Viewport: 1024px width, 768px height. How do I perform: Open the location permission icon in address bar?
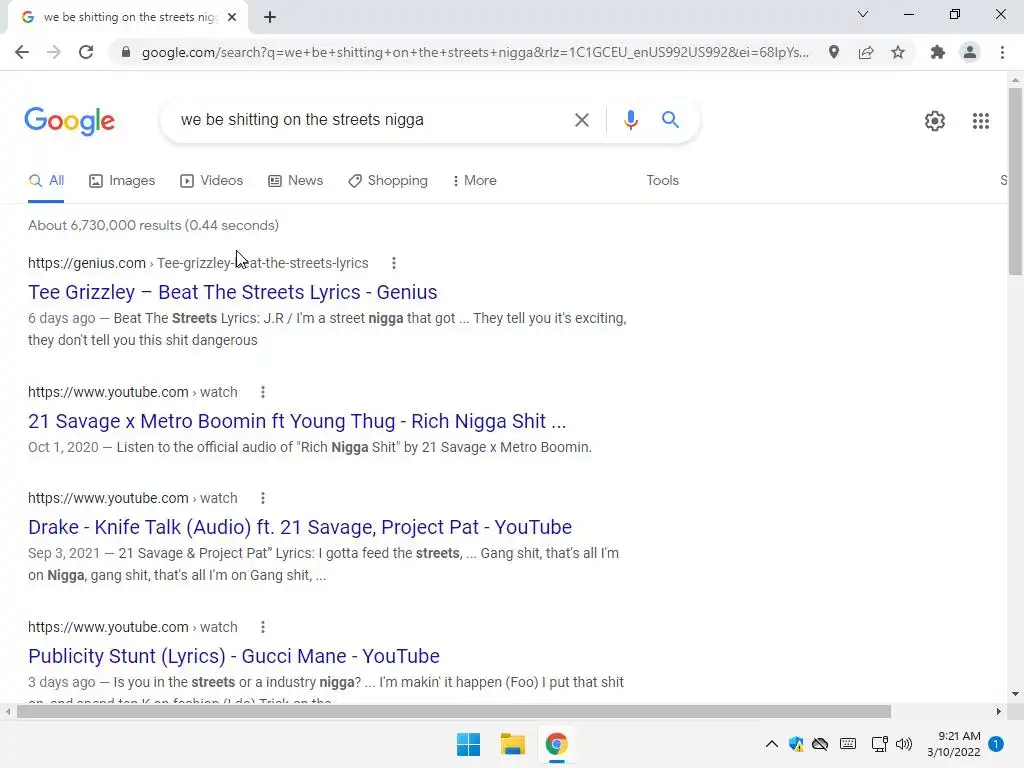[x=833, y=52]
